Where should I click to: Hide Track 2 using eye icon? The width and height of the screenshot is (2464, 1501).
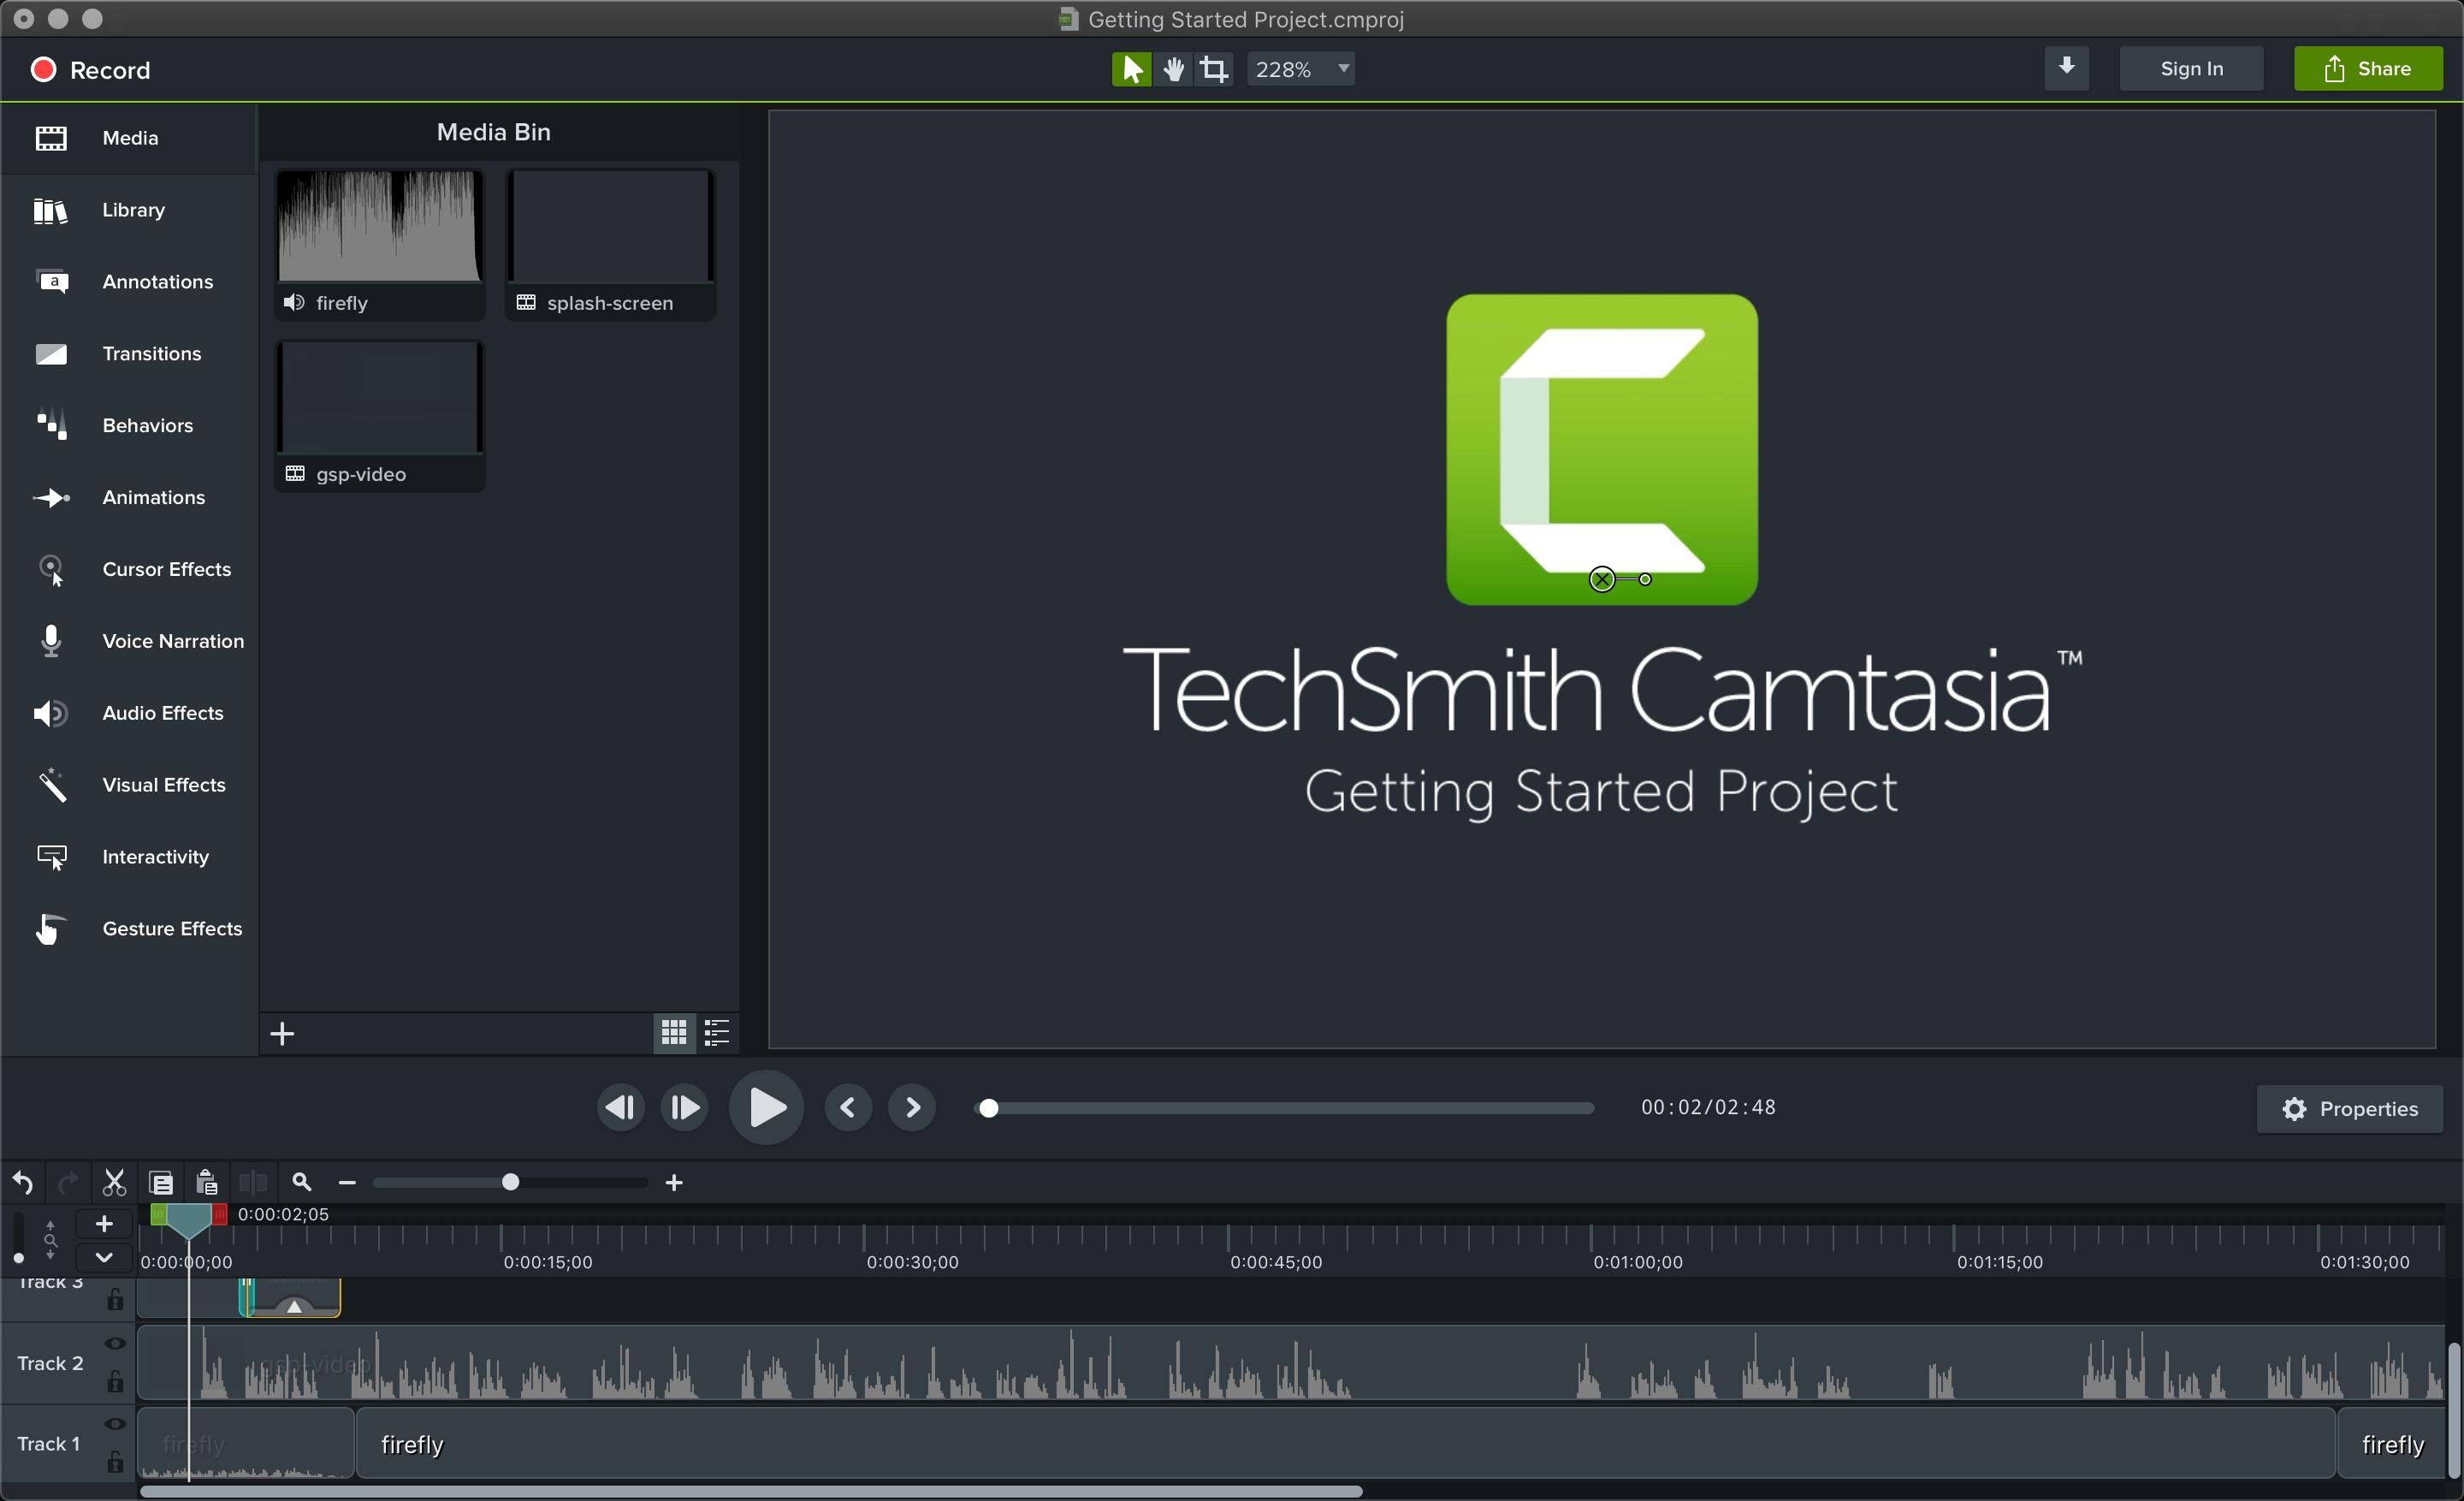pyautogui.click(x=115, y=1344)
